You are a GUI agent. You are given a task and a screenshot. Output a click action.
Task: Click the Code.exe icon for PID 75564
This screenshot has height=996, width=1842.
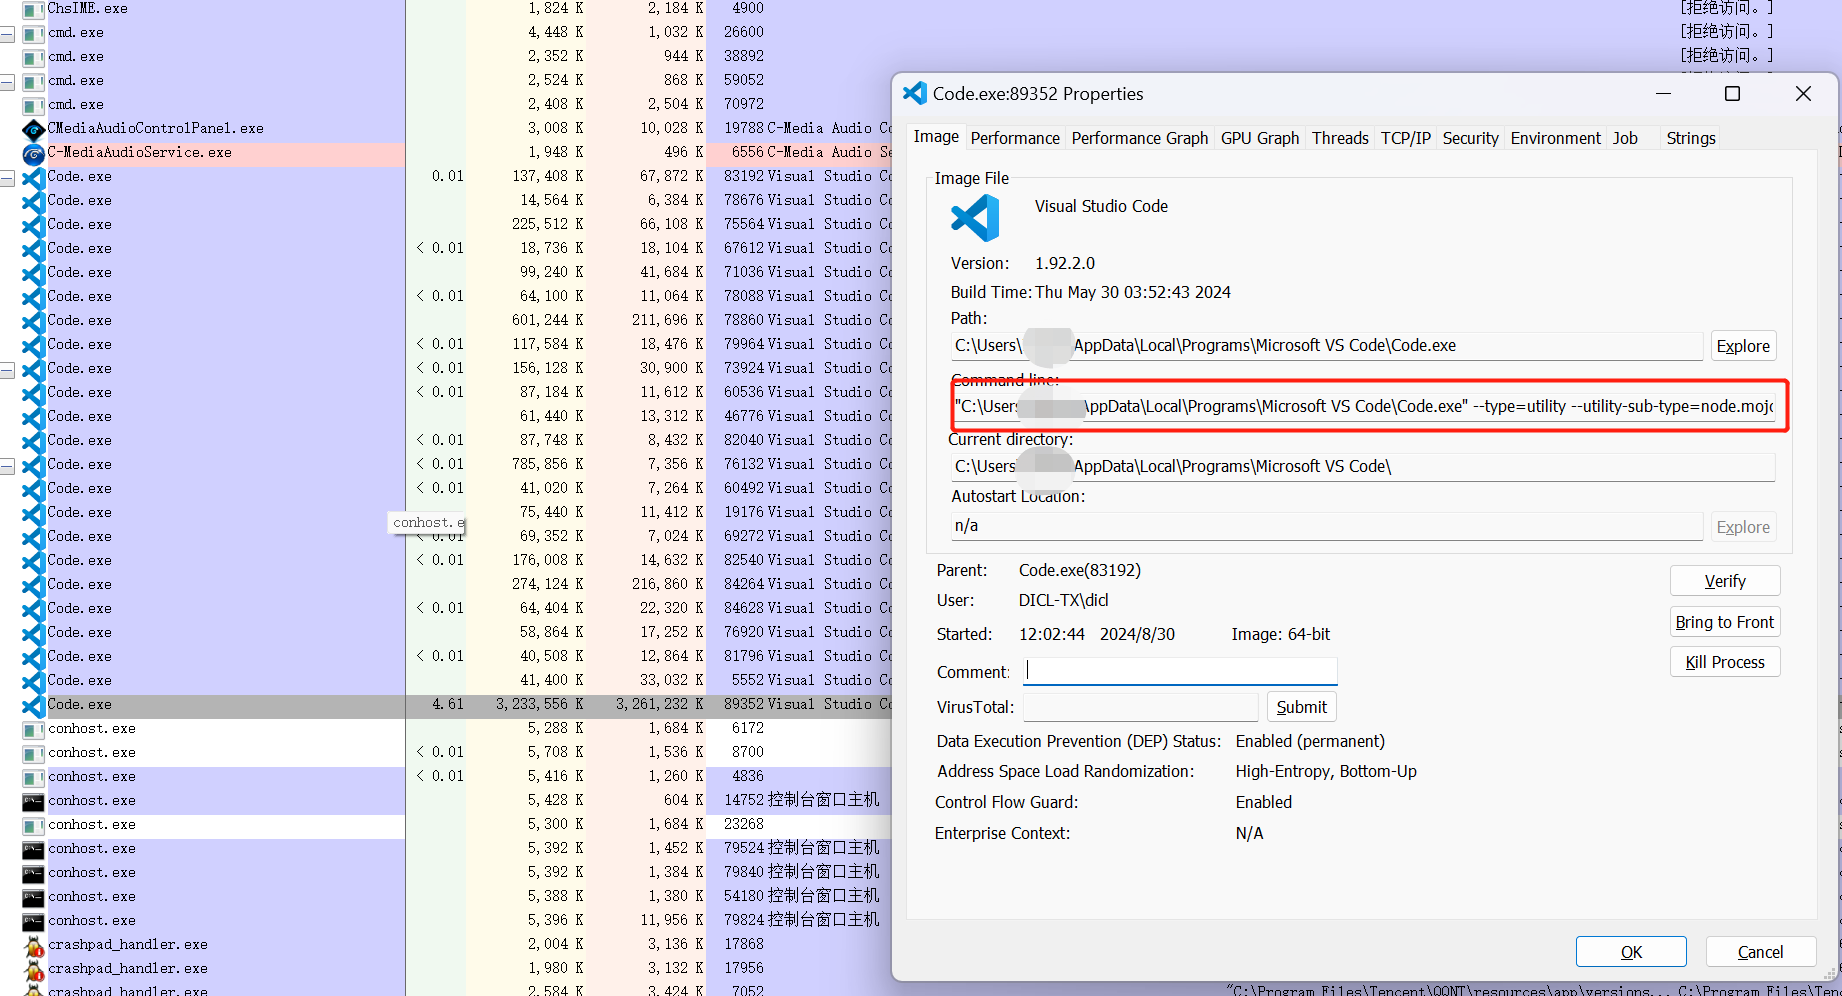click(x=33, y=225)
